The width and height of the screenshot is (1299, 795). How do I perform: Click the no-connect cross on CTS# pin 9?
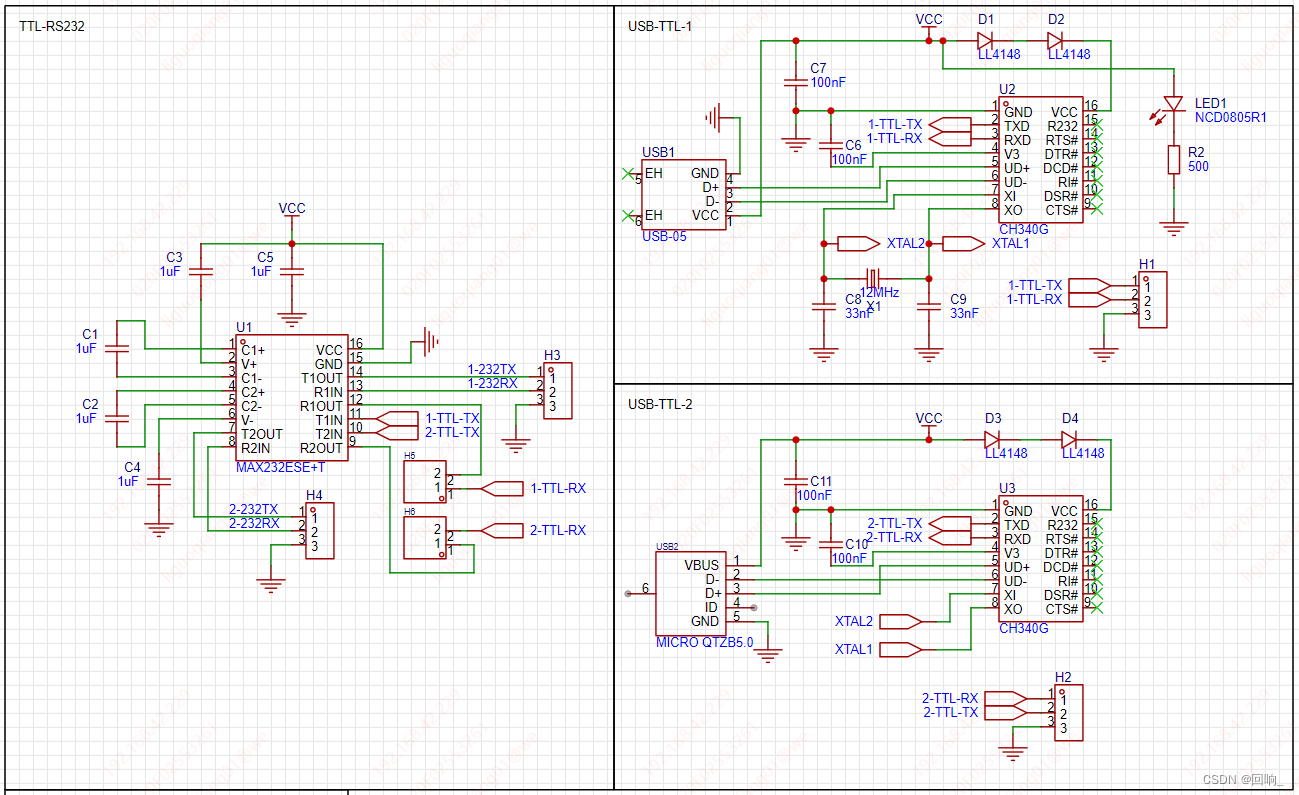point(1096,208)
